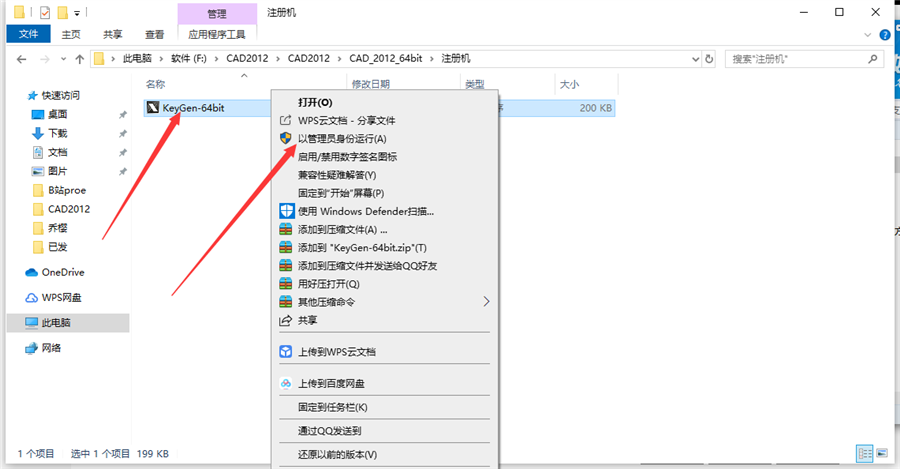The width and height of the screenshot is (900, 469).
Task: Click CAD_2012_64bit in address path
Action: [x=386, y=59]
